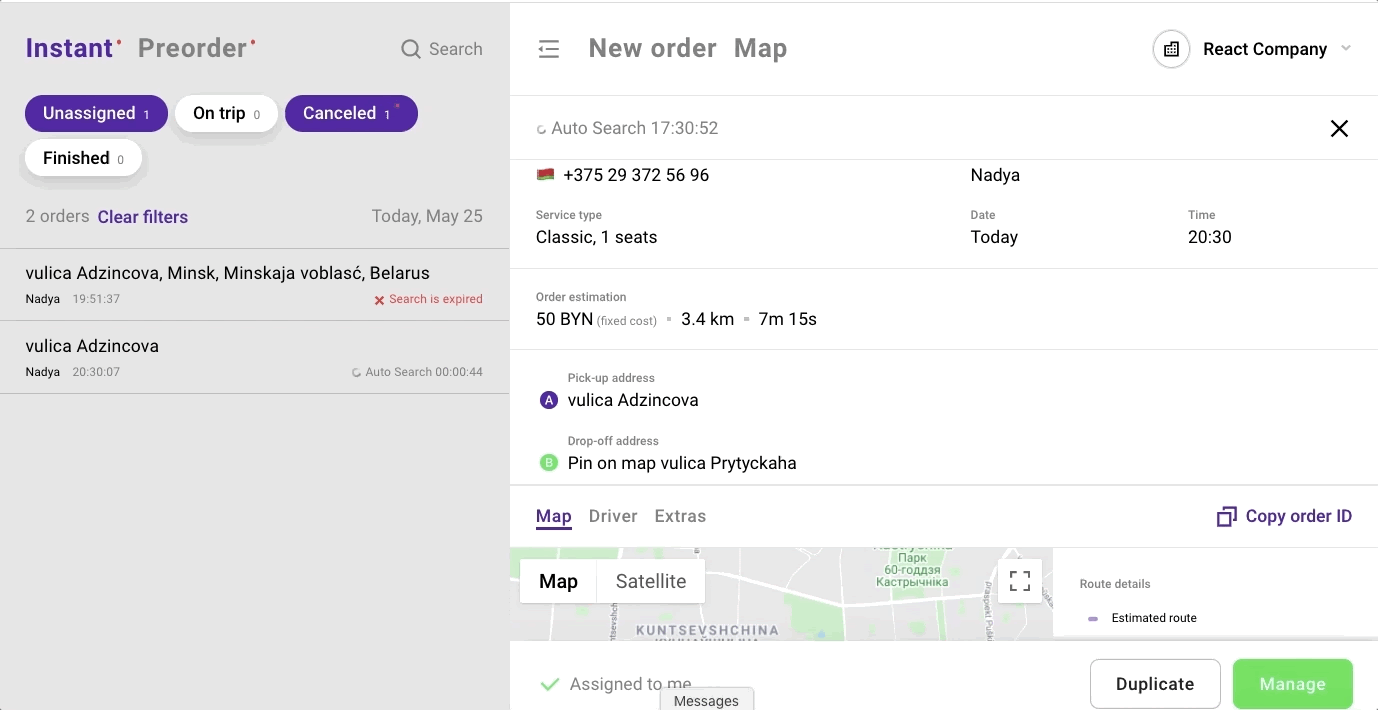Click the Clear filters link
This screenshot has height=710, width=1378.
pos(143,217)
